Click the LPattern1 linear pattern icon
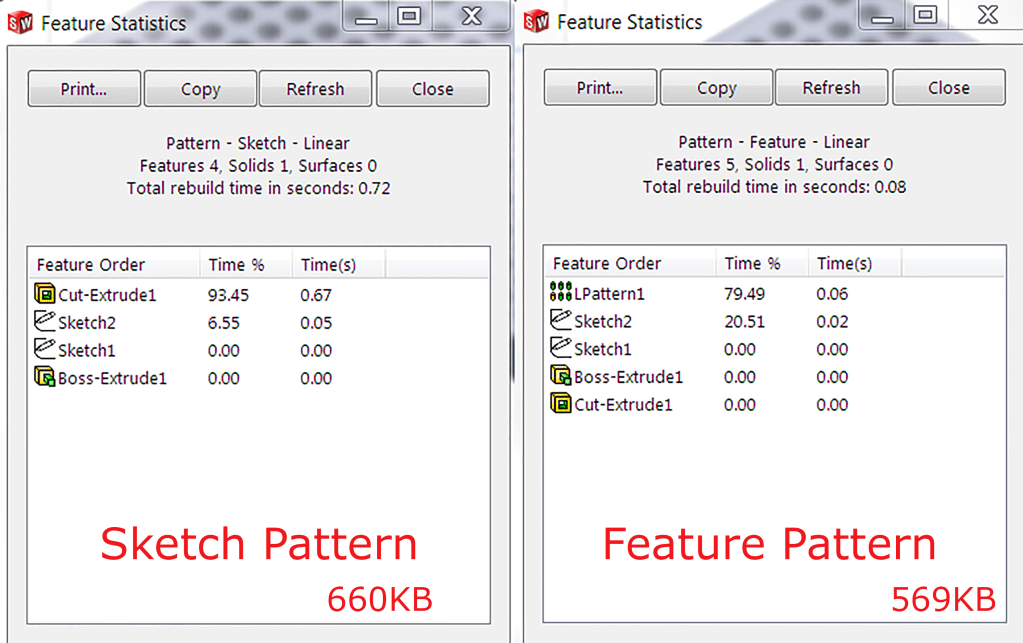Image resolution: width=1023 pixels, height=643 pixels. 561,291
